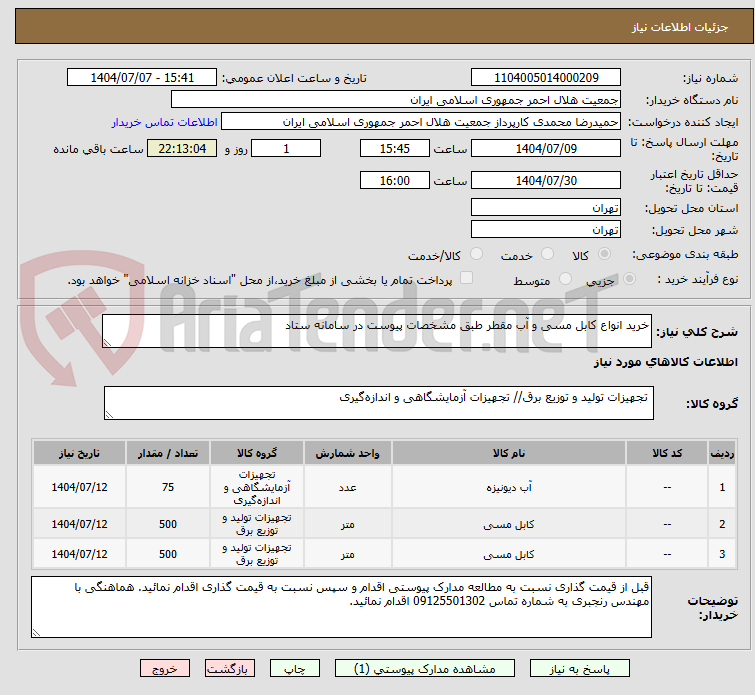This screenshot has height=695, width=755.
Task: Click the announcement date field 1404/07/07 - 15:41
Action: pyautogui.click(x=142, y=78)
